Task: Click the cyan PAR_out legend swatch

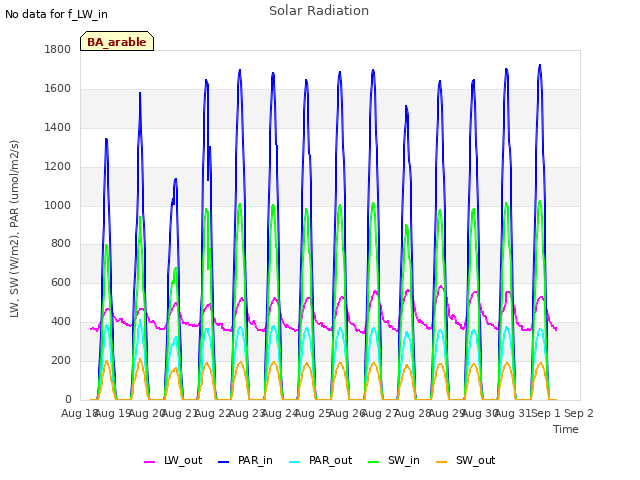Action: 295,462
